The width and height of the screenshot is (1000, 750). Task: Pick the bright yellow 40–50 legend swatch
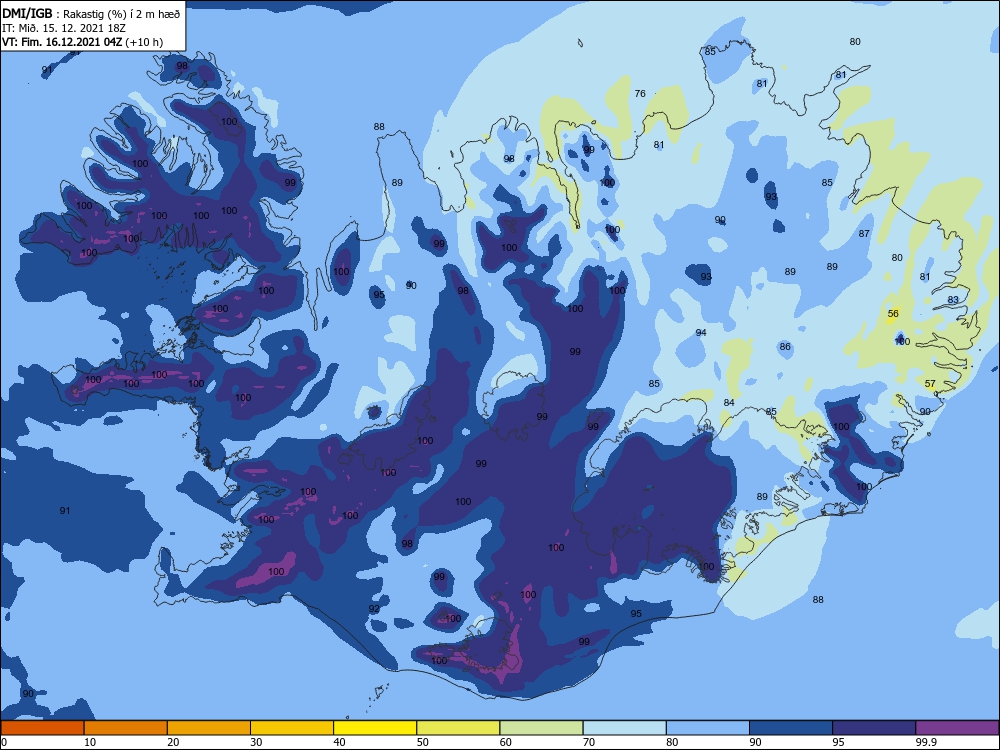coord(375,728)
